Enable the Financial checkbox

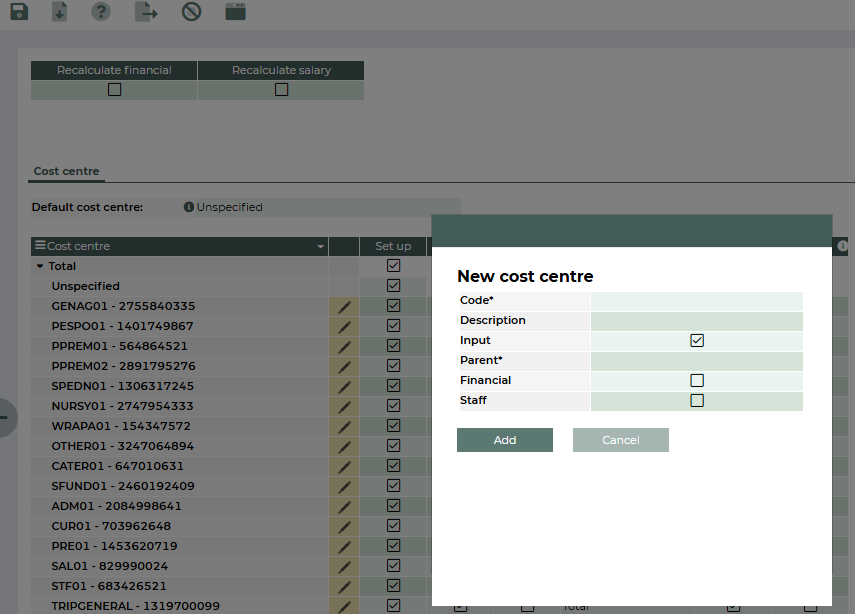(x=697, y=381)
